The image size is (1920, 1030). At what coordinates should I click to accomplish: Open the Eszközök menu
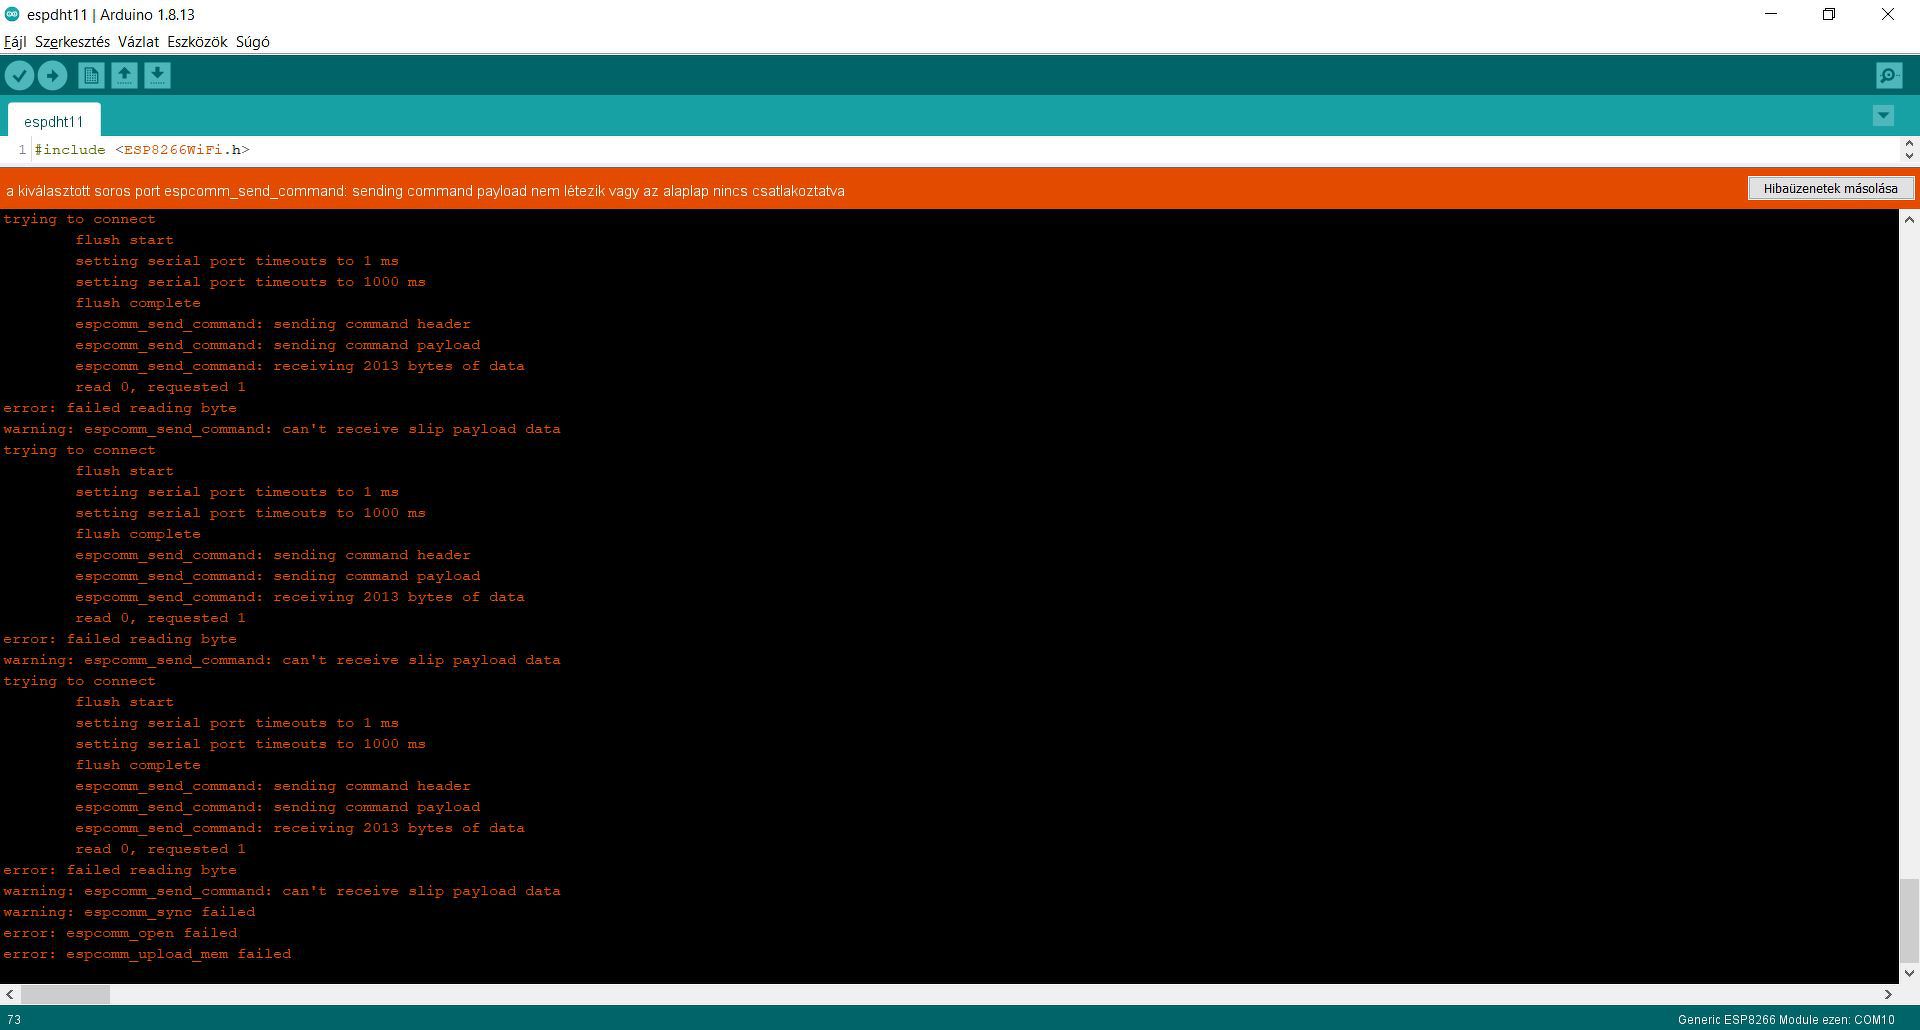tap(197, 42)
